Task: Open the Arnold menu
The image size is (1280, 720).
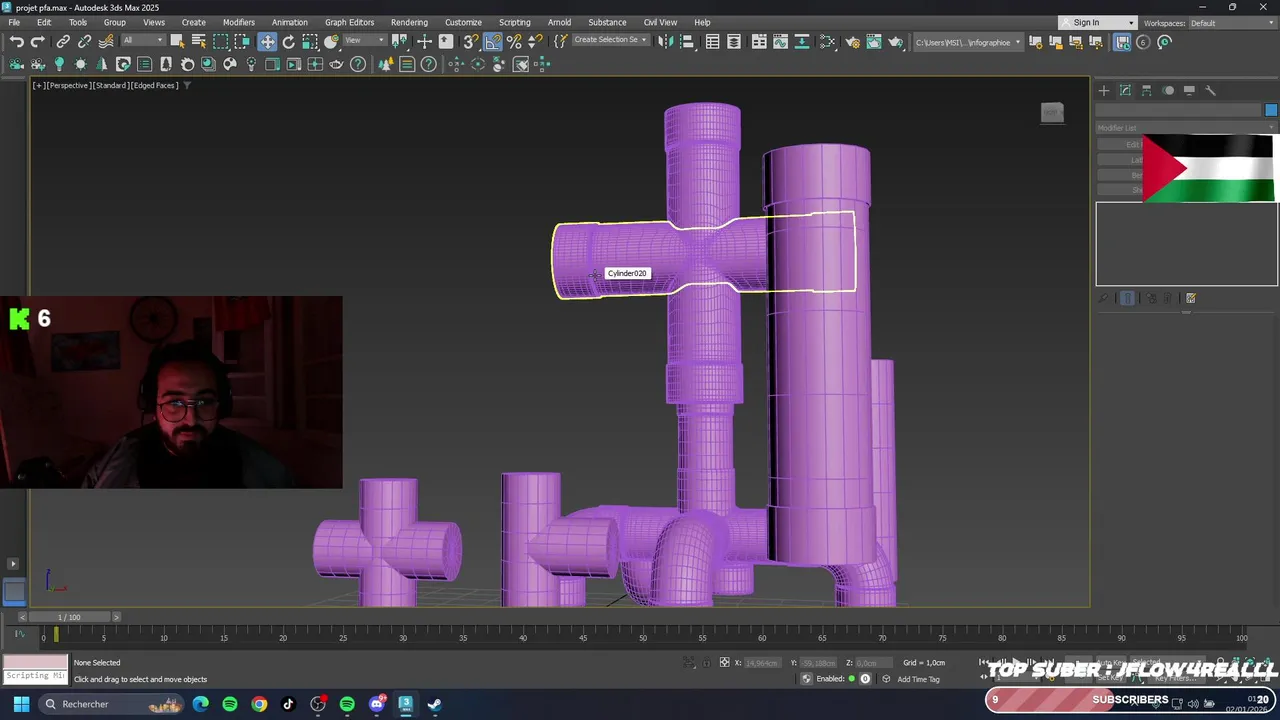Action: [559, 22]
